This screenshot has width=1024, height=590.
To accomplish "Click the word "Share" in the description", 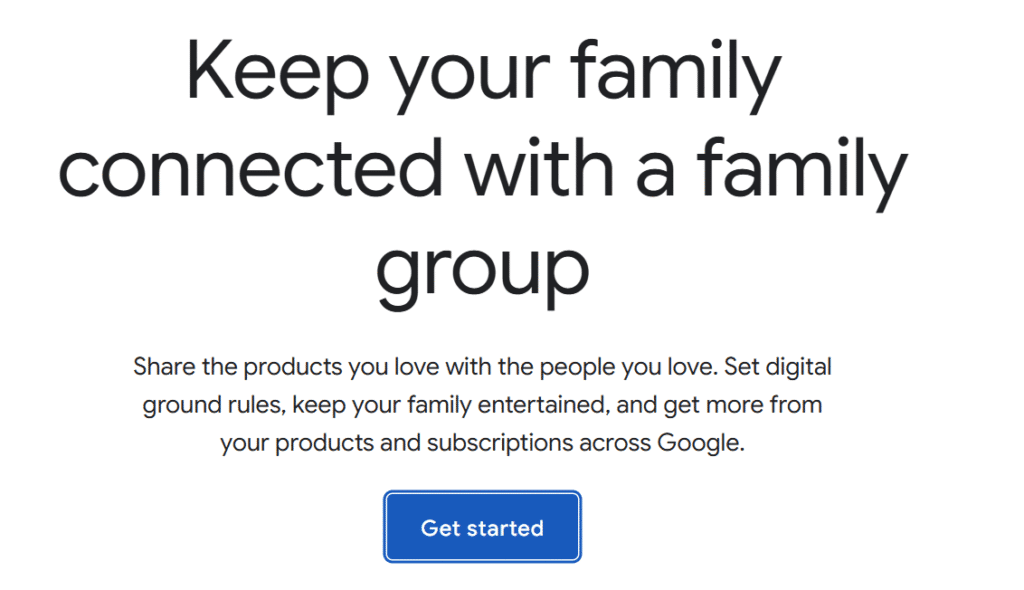I will pyautogui.click(x=164, y=367).
